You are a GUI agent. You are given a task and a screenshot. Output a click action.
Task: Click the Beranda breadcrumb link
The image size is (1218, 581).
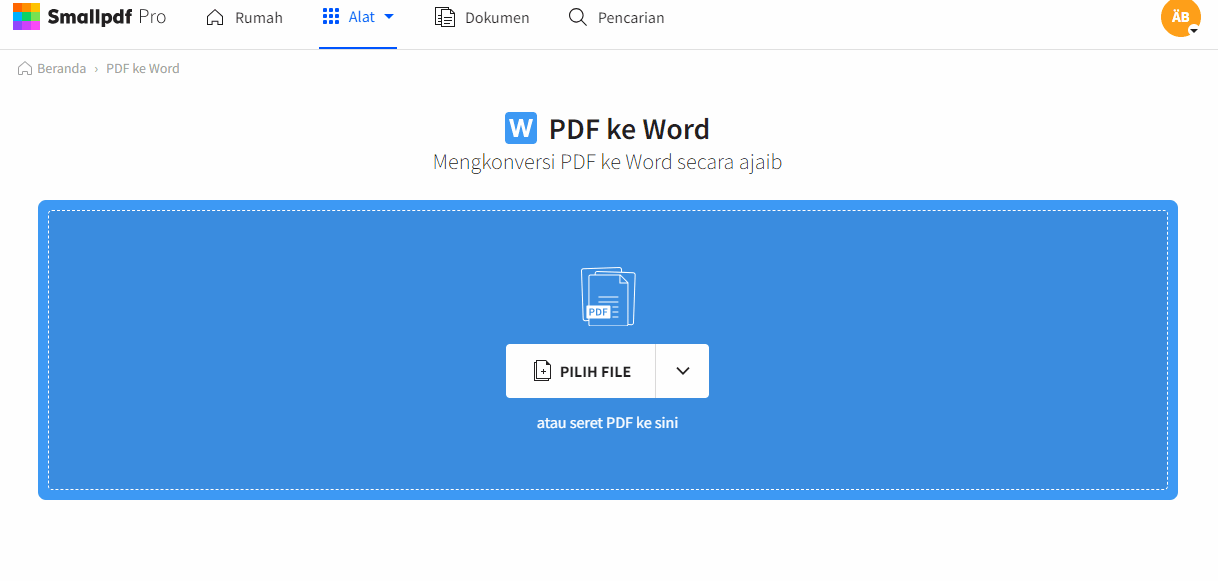coord(52,69)
